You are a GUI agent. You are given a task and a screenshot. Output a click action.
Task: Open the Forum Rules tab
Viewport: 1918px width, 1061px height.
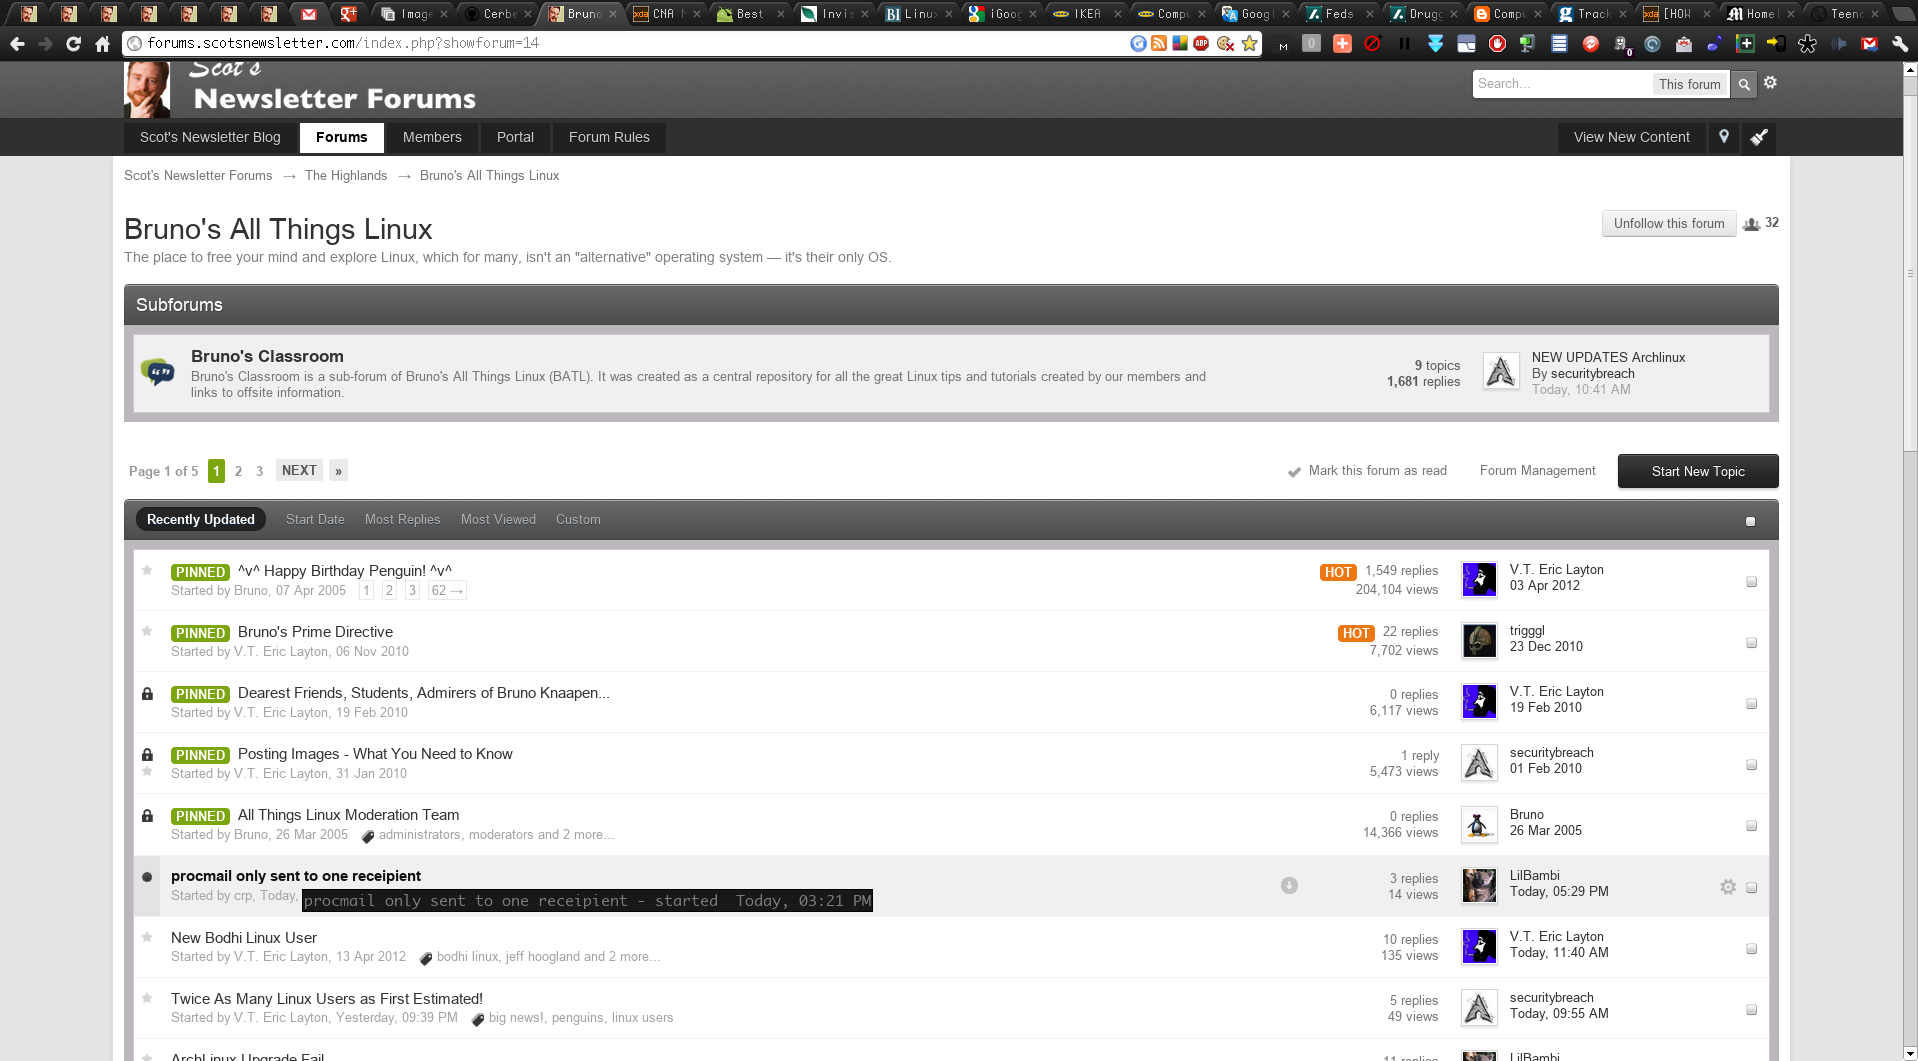[x=609, y=137]
